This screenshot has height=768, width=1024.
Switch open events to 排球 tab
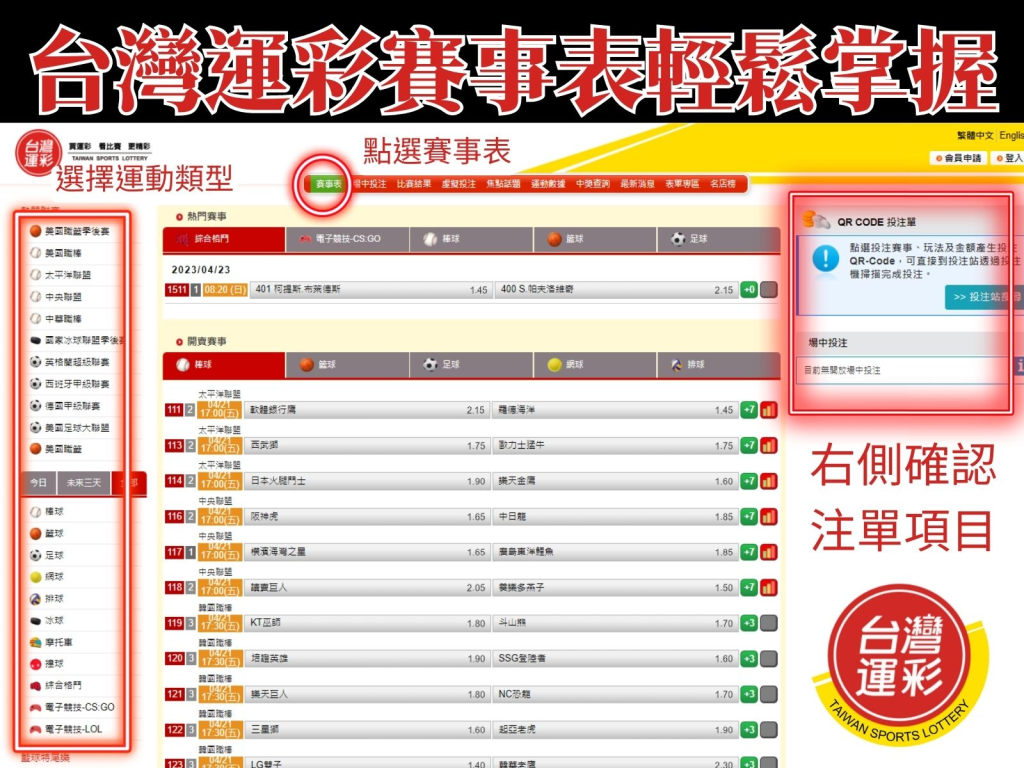pos(719,364)
